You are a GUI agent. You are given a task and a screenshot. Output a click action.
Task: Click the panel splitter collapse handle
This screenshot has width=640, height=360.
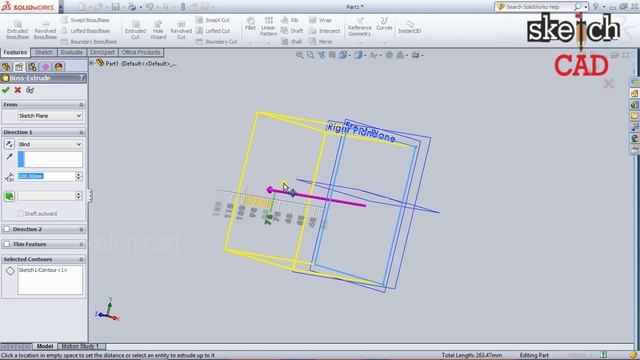click(90, 196)
